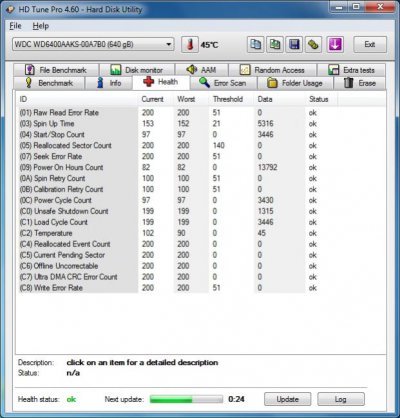Click the Worst column header

coord(191,99)
